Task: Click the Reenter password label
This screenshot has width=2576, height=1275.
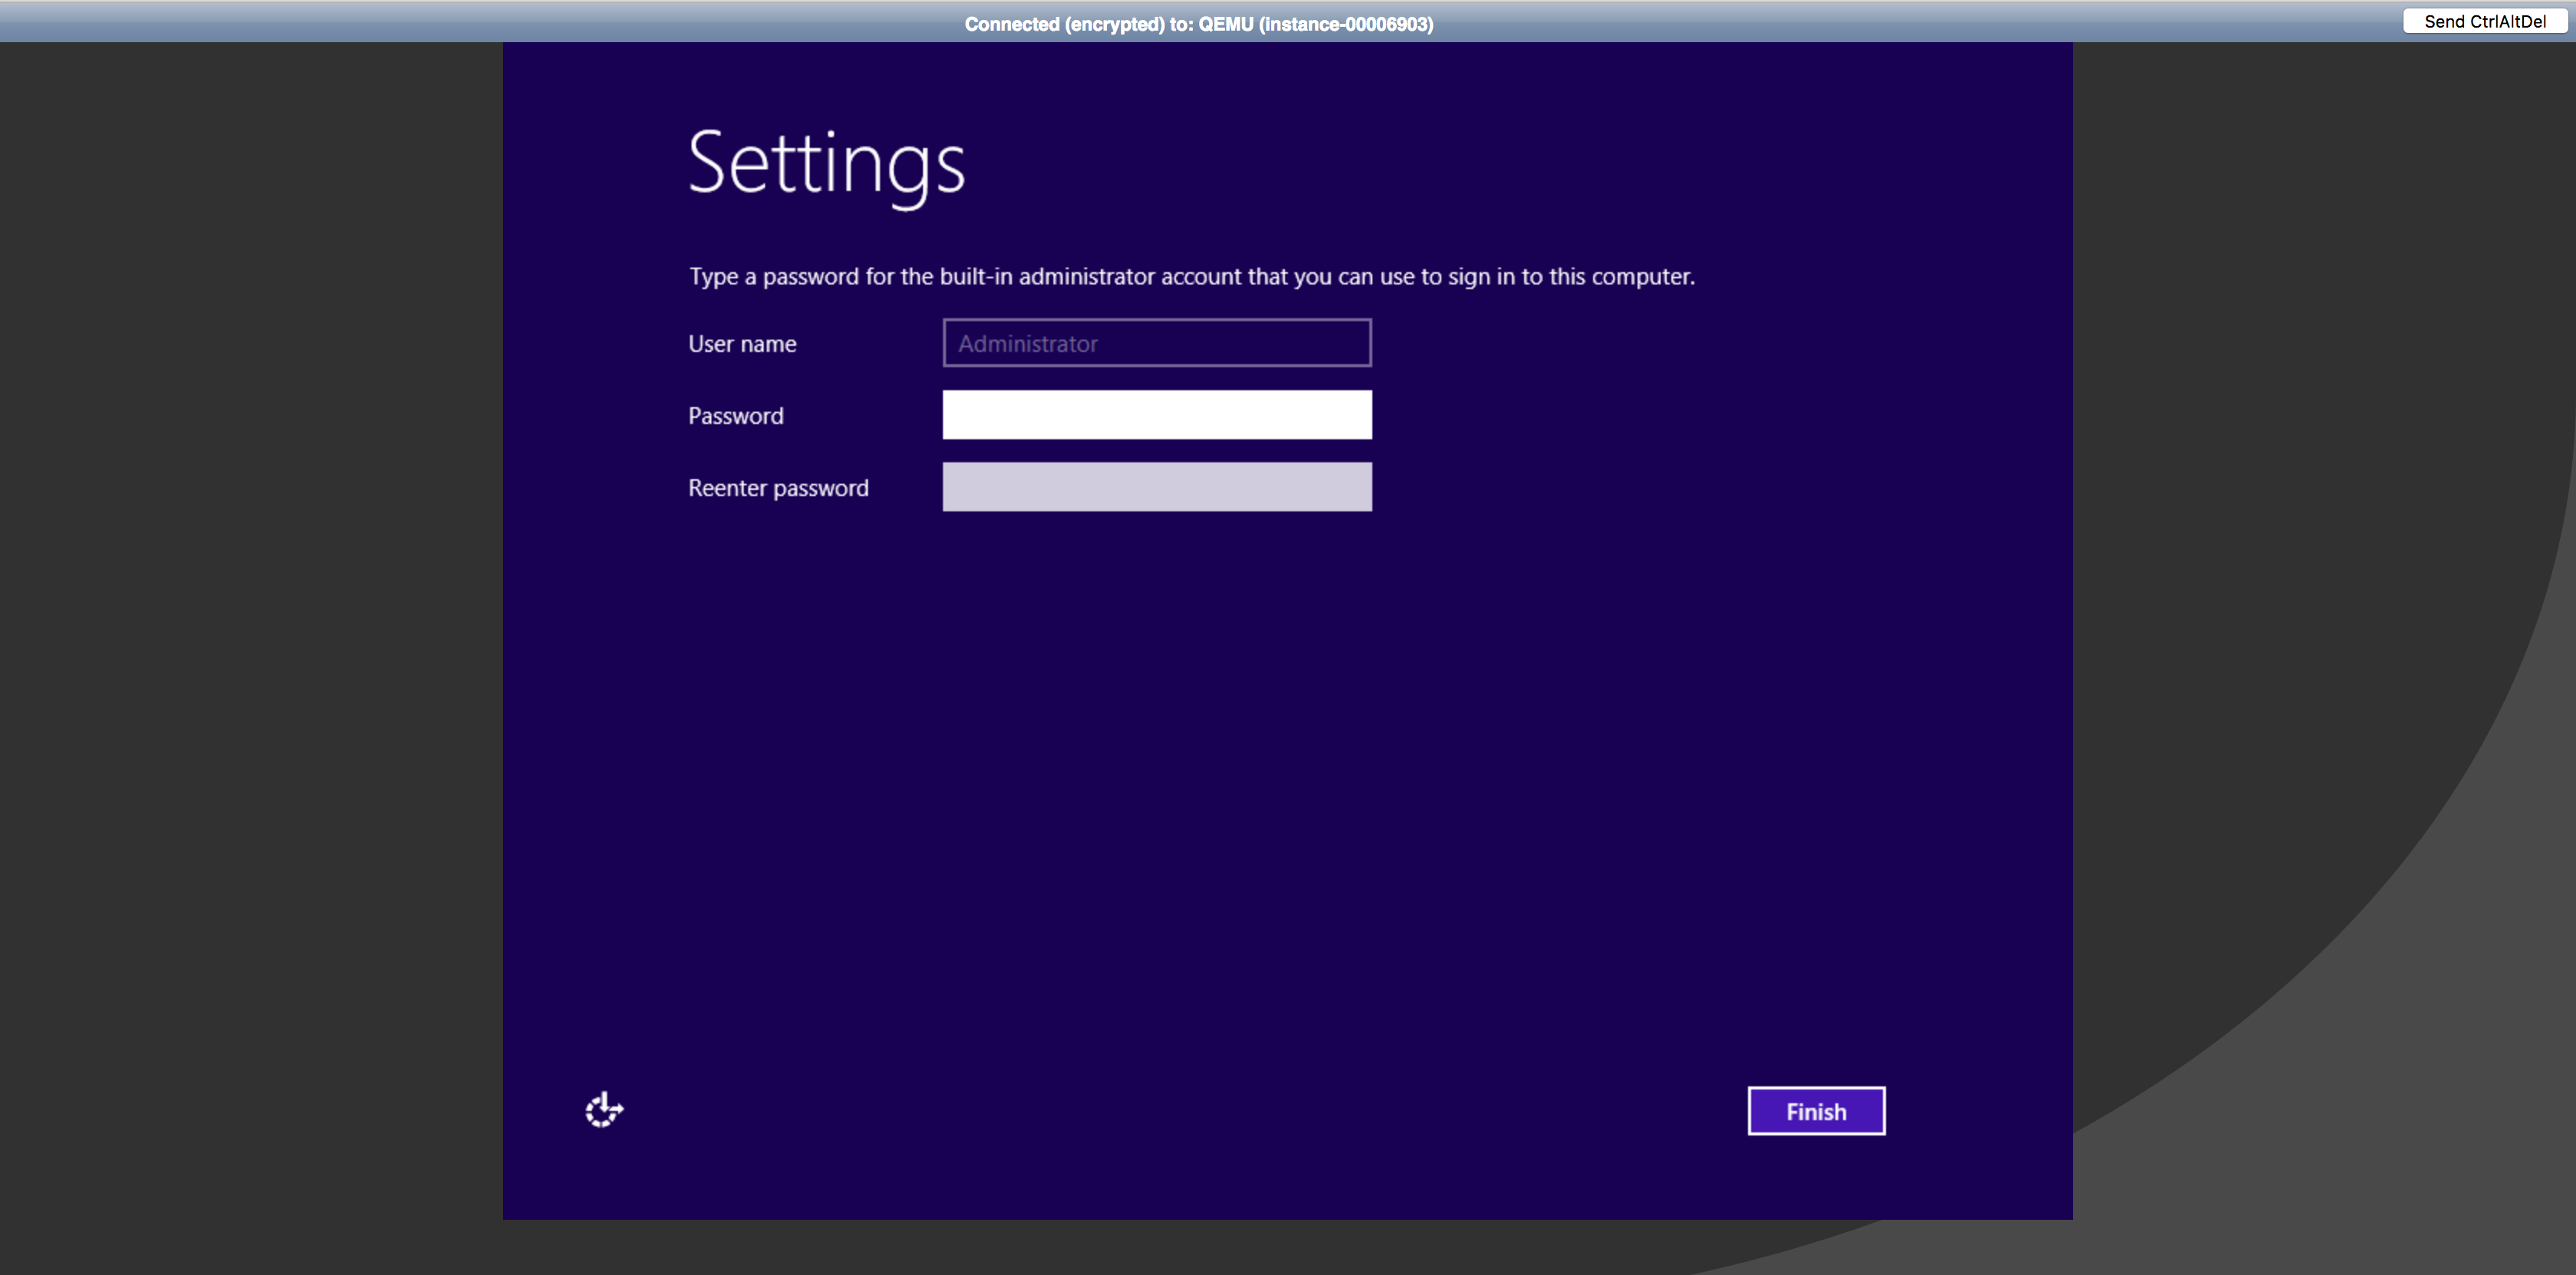Action: 778,488
